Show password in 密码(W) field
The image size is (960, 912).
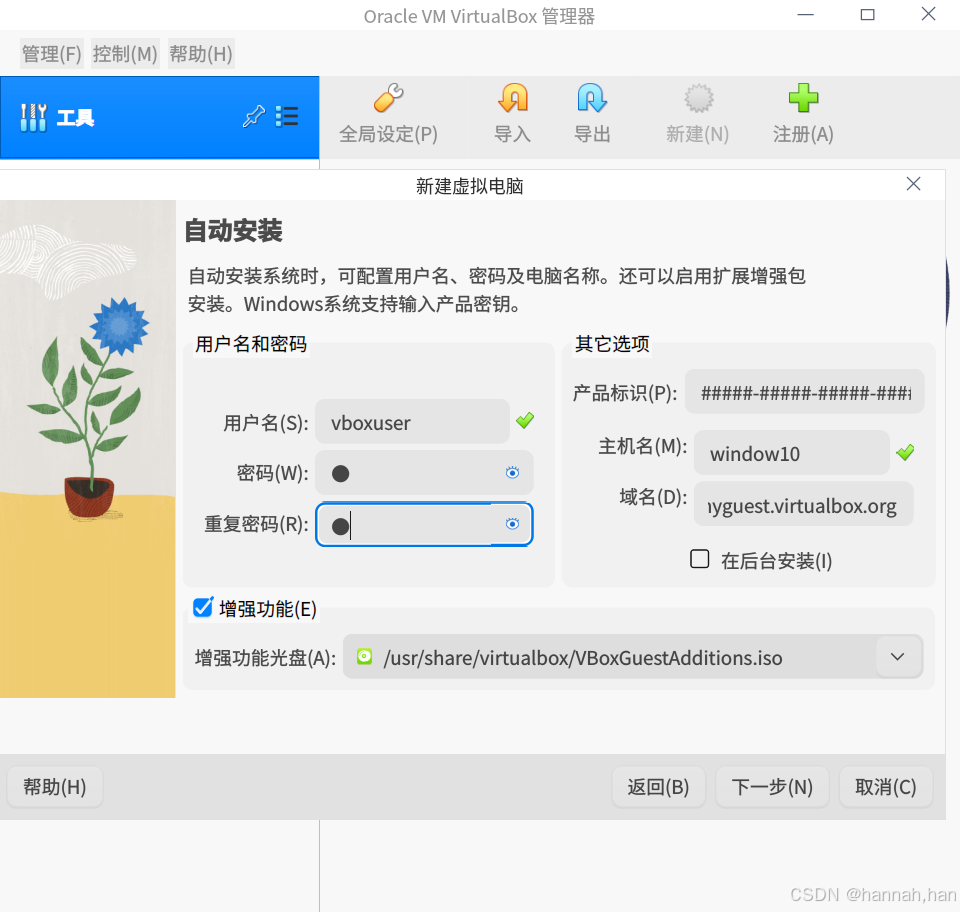pos(512,473)
